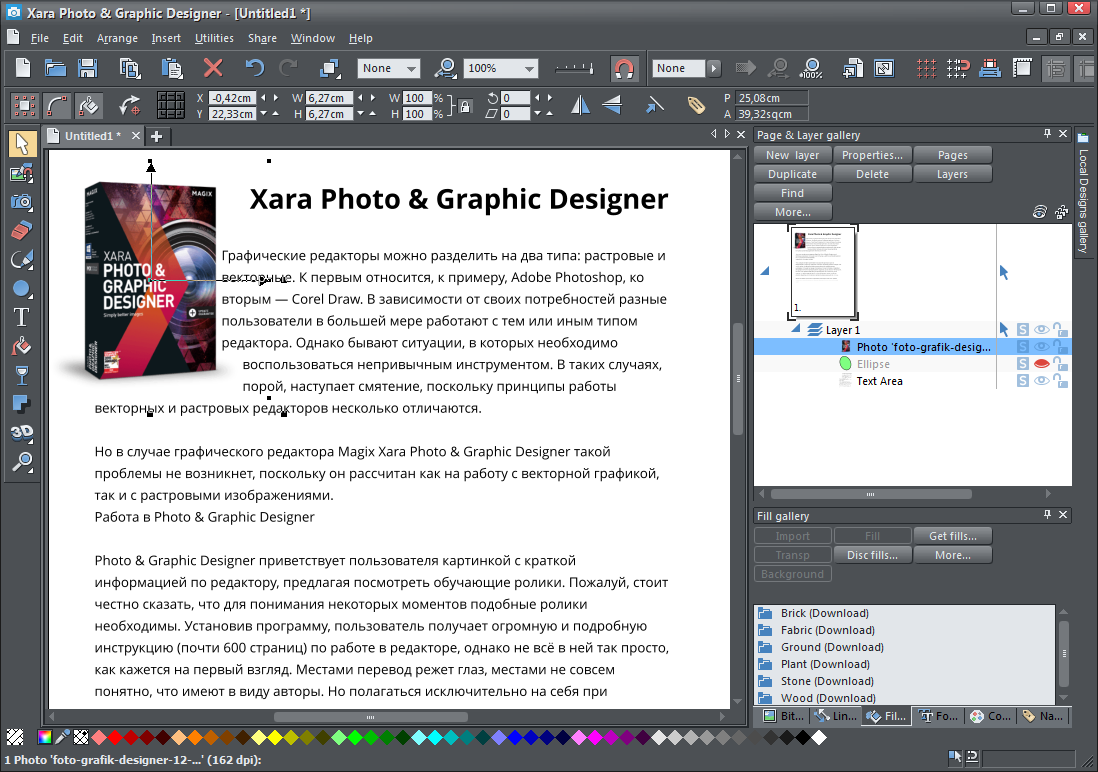The height and width of the screenshot is (772, 1098).
Task: Switch to the Line gallery tab
Action: pos(836,715)
